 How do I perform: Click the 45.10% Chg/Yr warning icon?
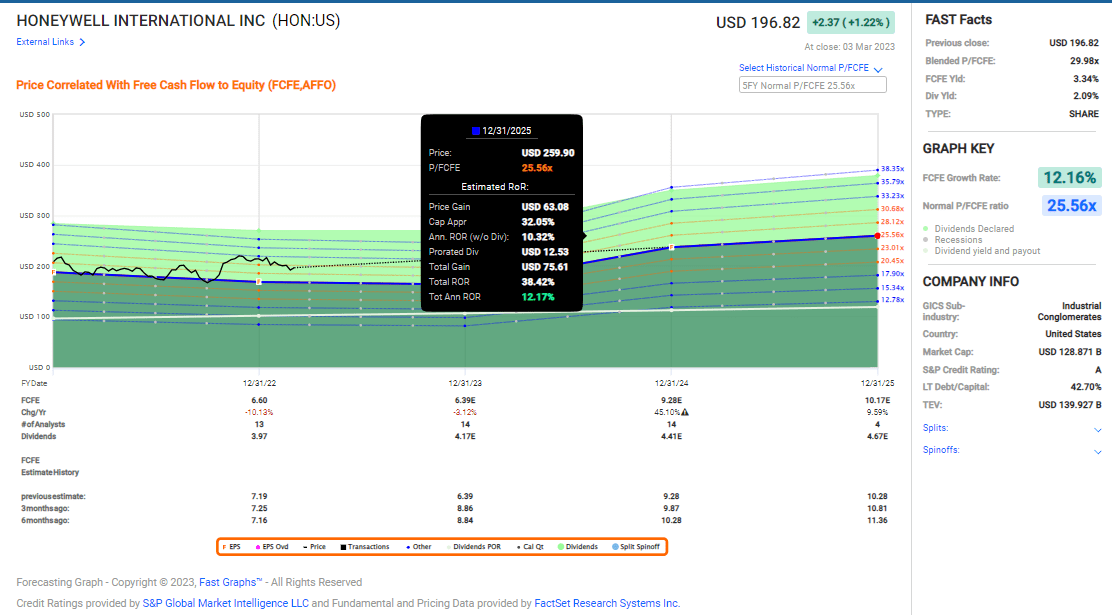pos(685,412)
